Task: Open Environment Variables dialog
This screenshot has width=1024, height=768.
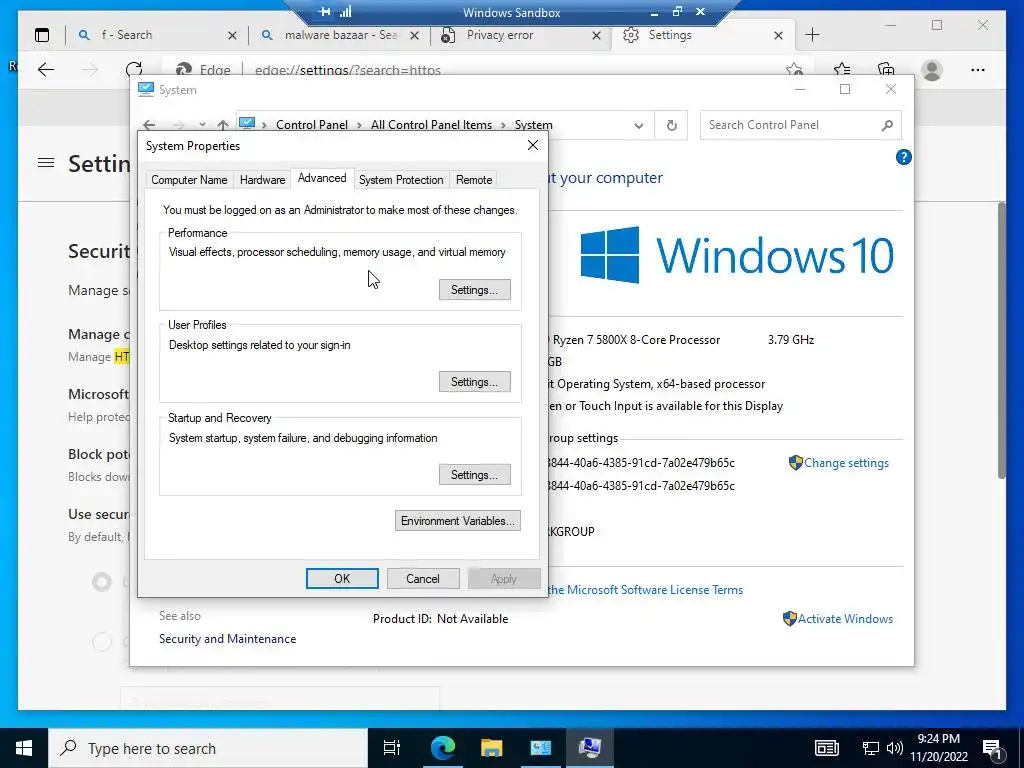Action: 457,520
